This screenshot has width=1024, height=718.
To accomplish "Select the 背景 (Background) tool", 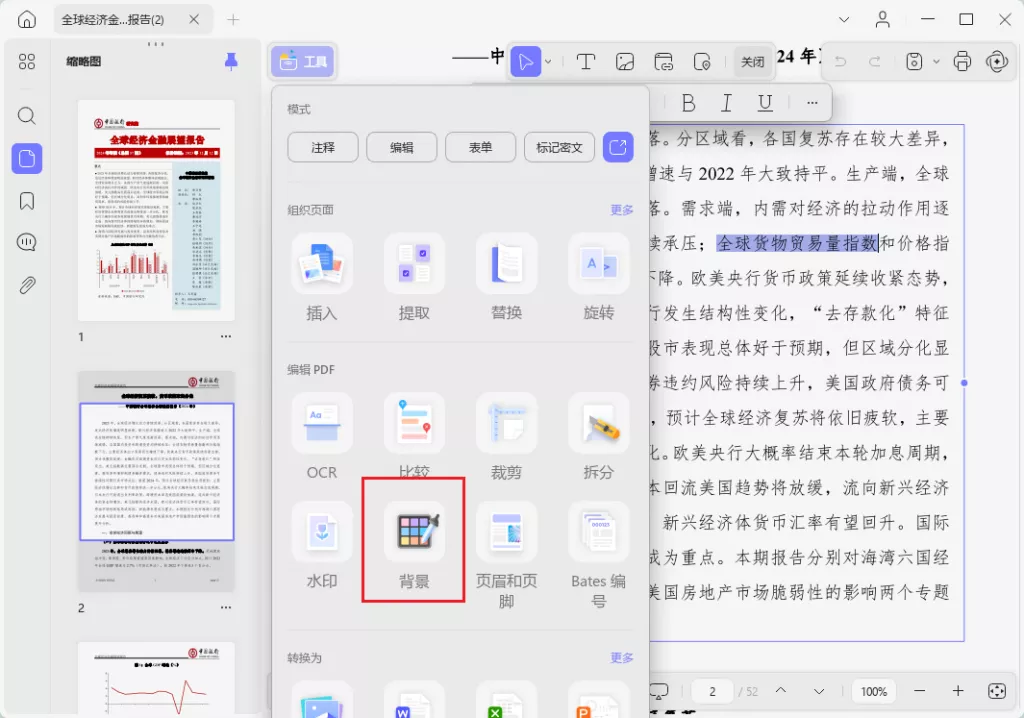I will (x=414, y=541).
